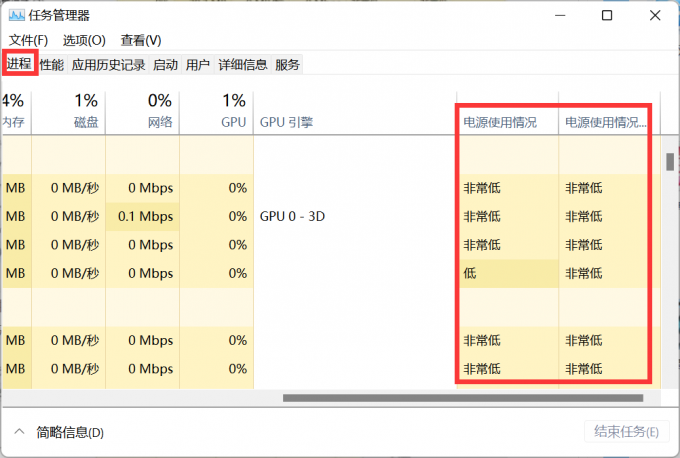Sort by the GPU 引擎 column header

pos(287,122)
